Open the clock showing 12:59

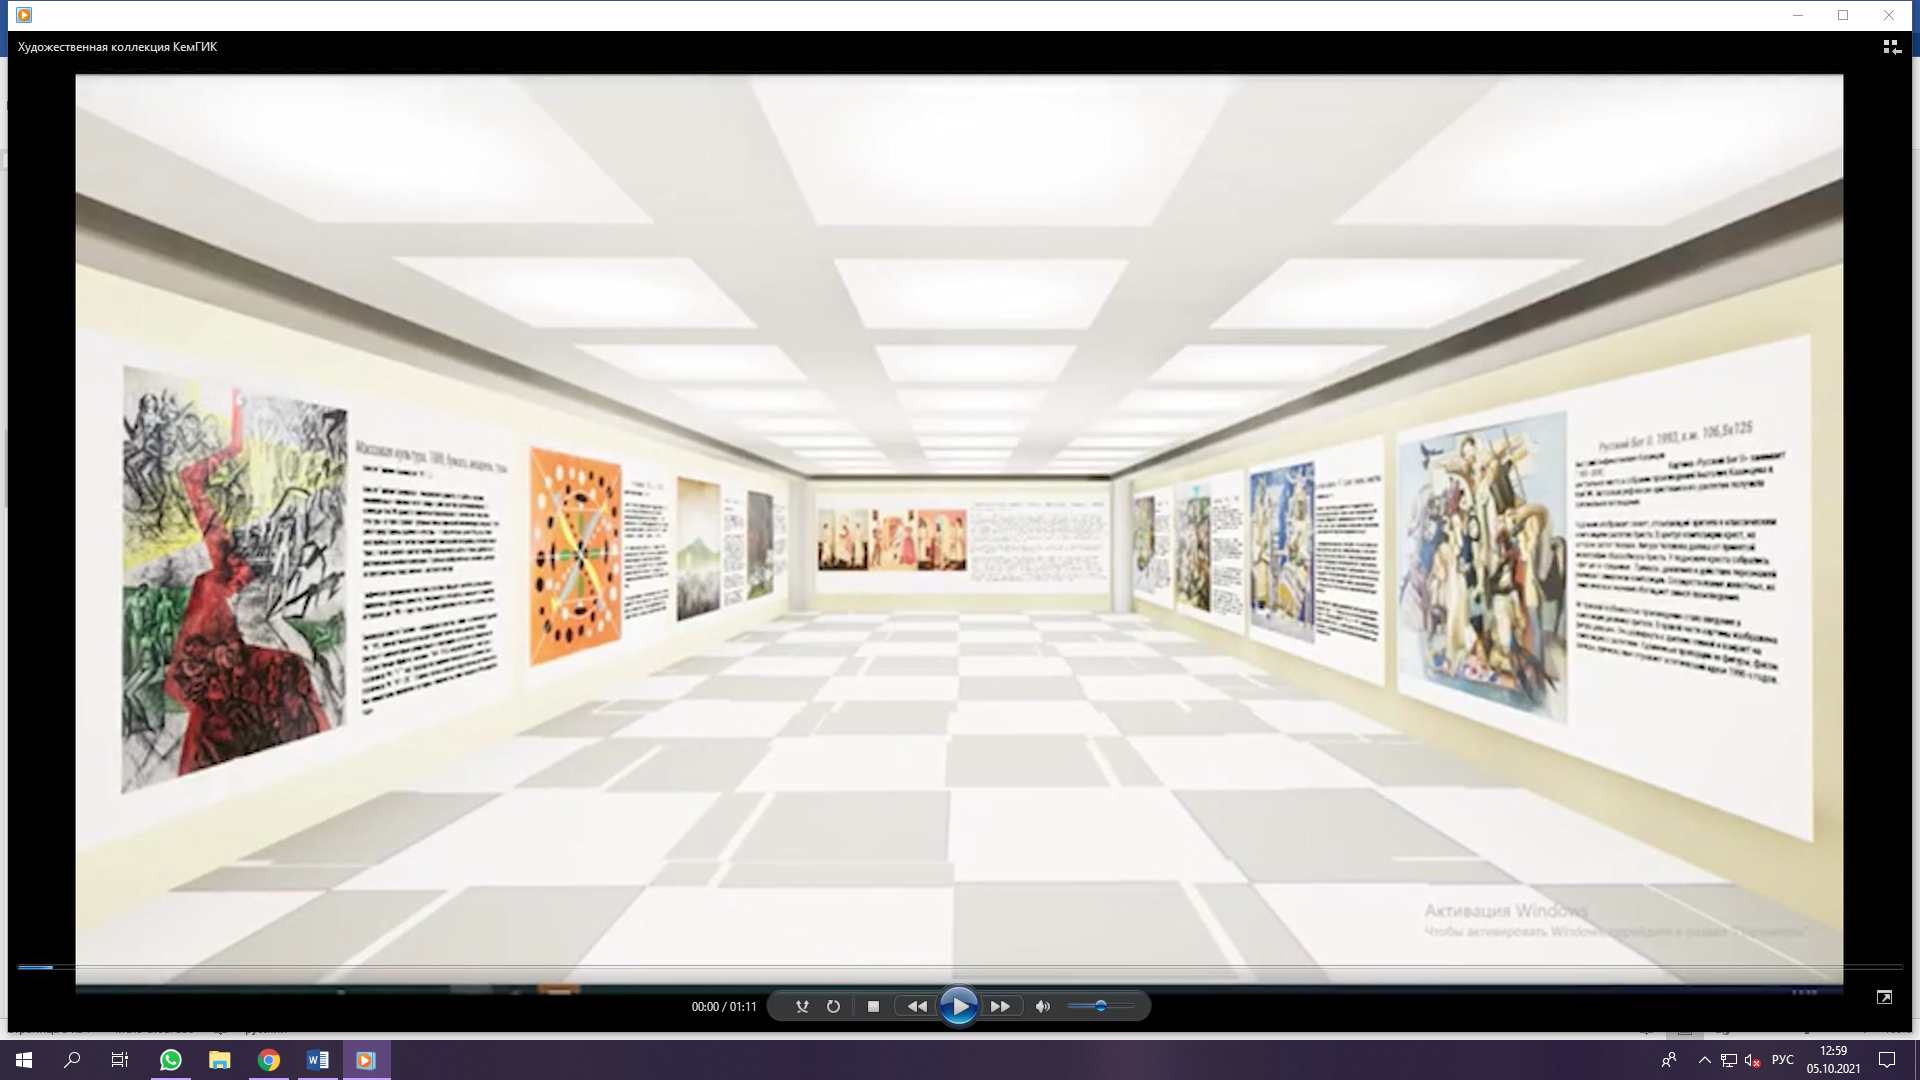click(1833, 1060)
